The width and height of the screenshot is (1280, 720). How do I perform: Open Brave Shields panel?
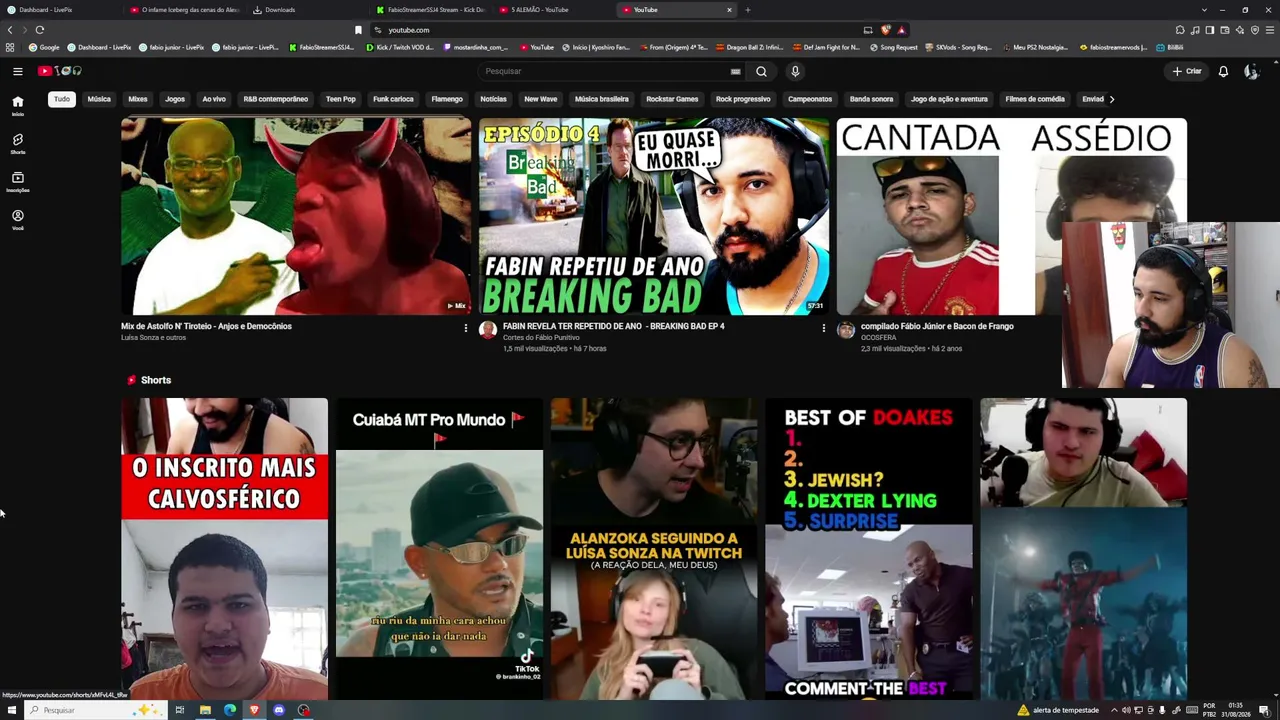[x=886, y=30]
